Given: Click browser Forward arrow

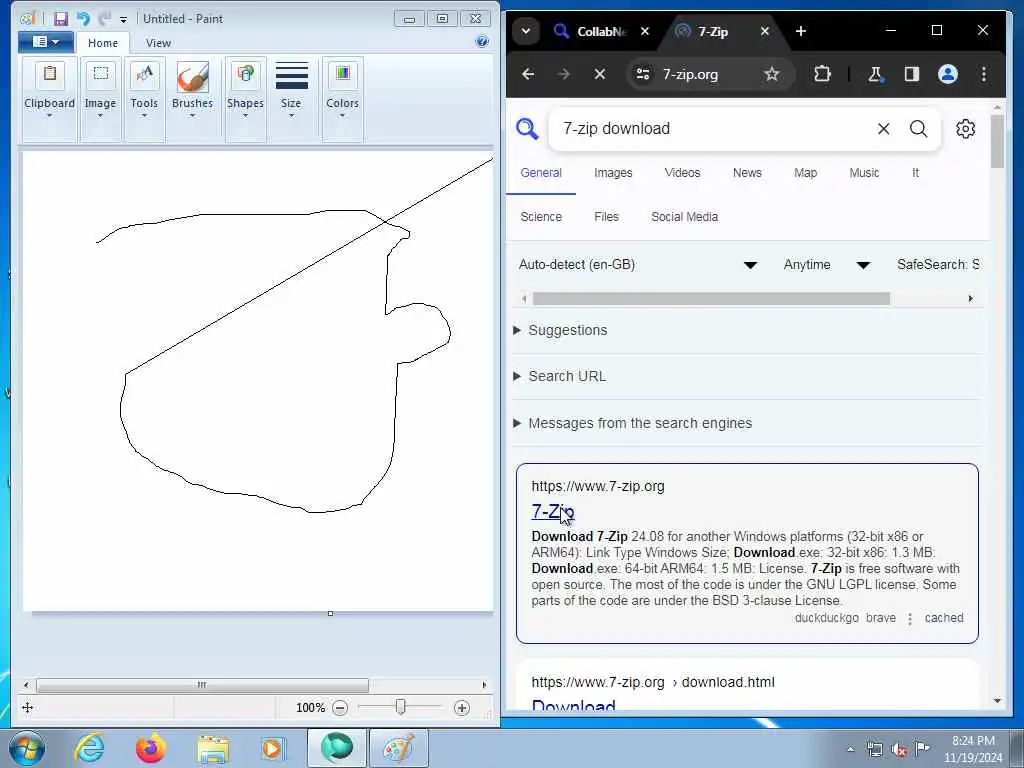Looking at the screenshot, I should point(564,74).
